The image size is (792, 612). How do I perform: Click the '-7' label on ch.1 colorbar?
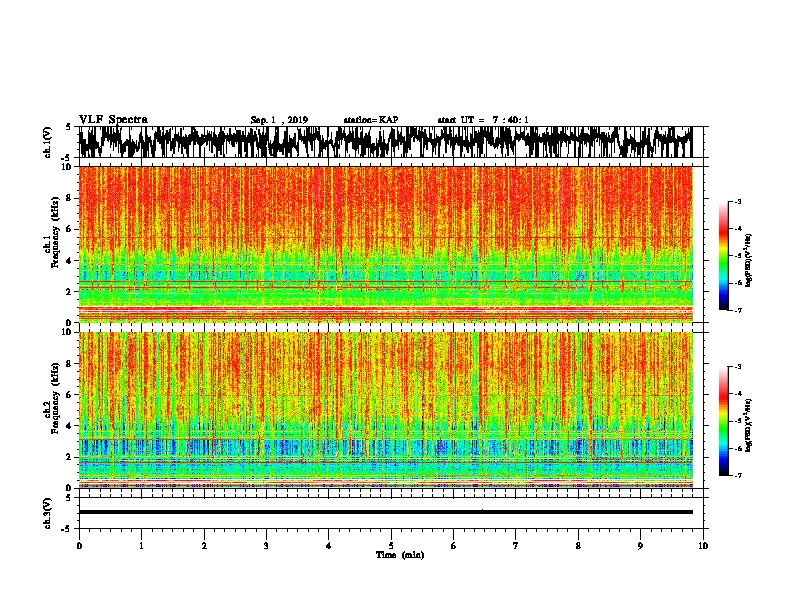(738, 310)
